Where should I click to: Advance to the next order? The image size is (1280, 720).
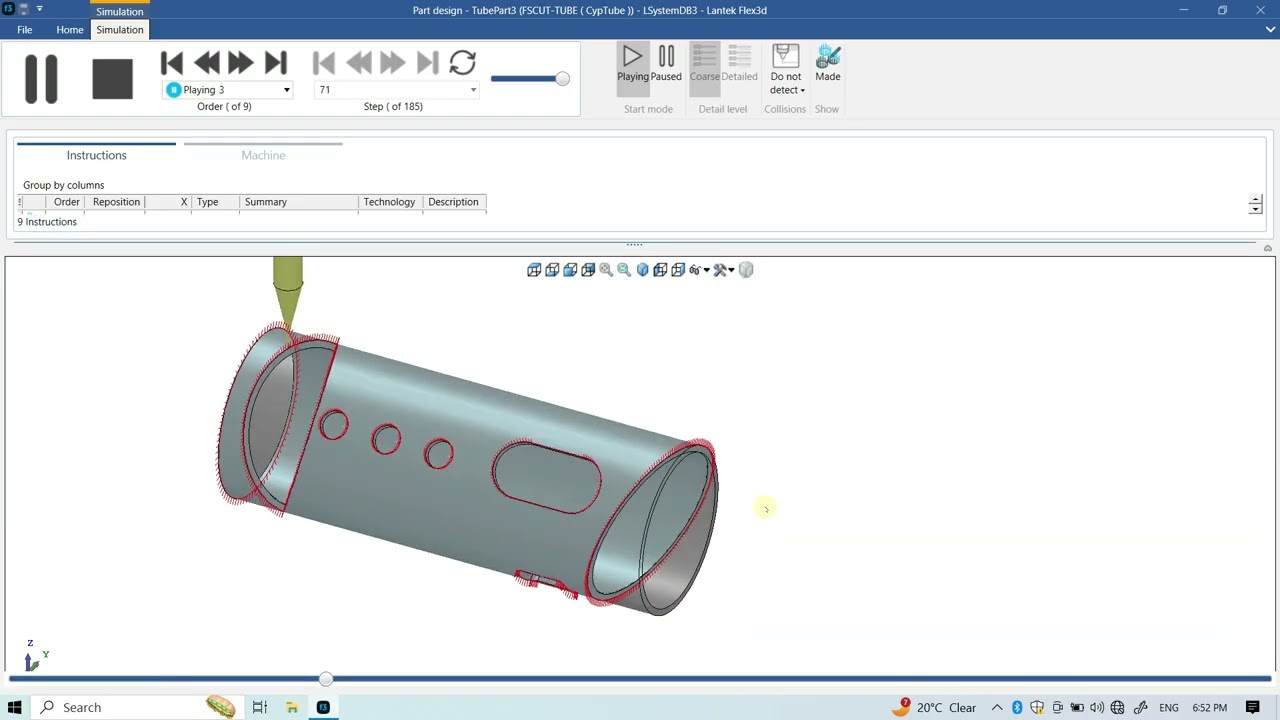[241, 63]
